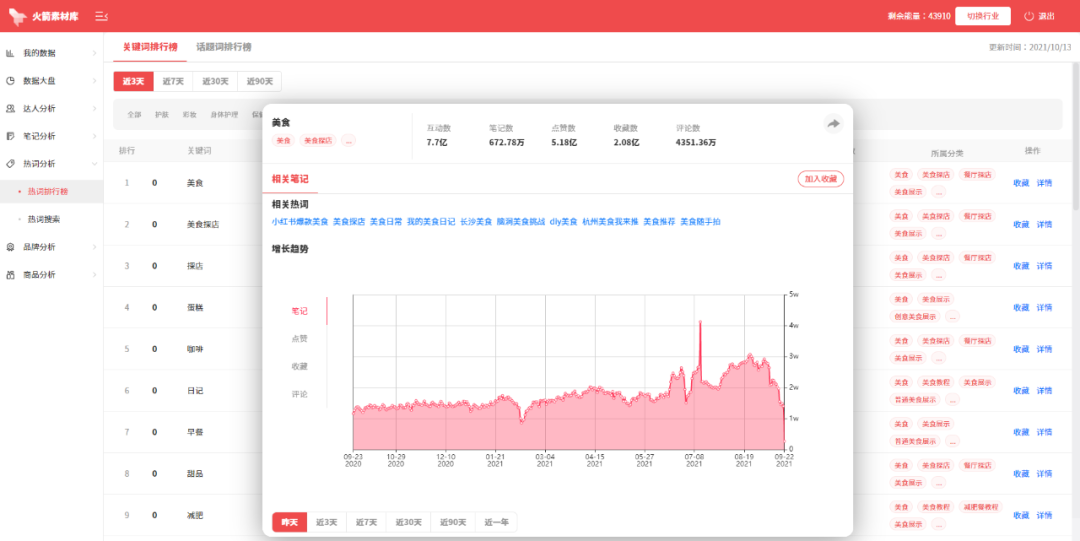
Task: Click the 笔记分析 note icon
Action: [x=10, y=136]
